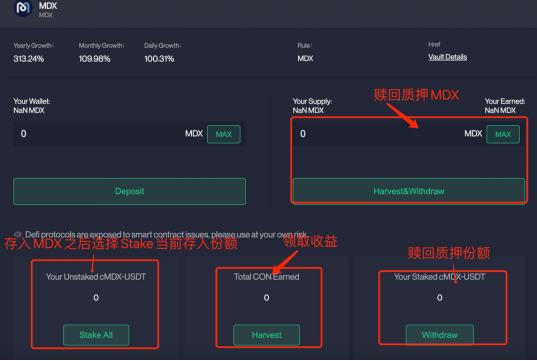Click the Rule value MDX
The height and width of the screenshot is (361, 537).
click(x=305, y=59)
